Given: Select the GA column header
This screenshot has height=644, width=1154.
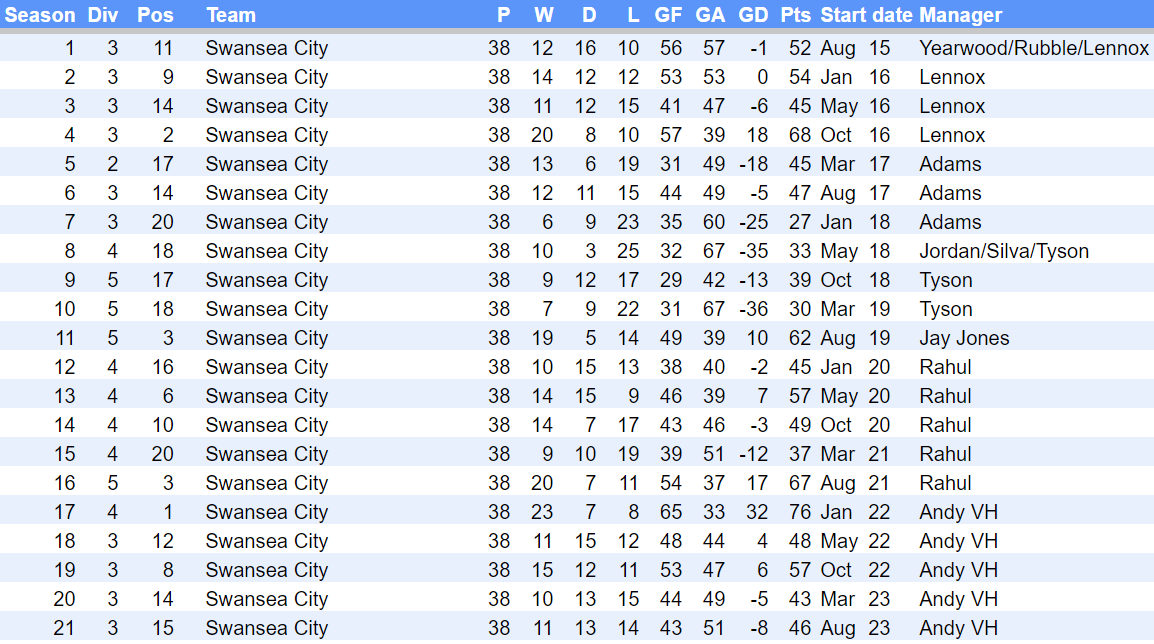Looking at the screenshot, I should [710, 15].
